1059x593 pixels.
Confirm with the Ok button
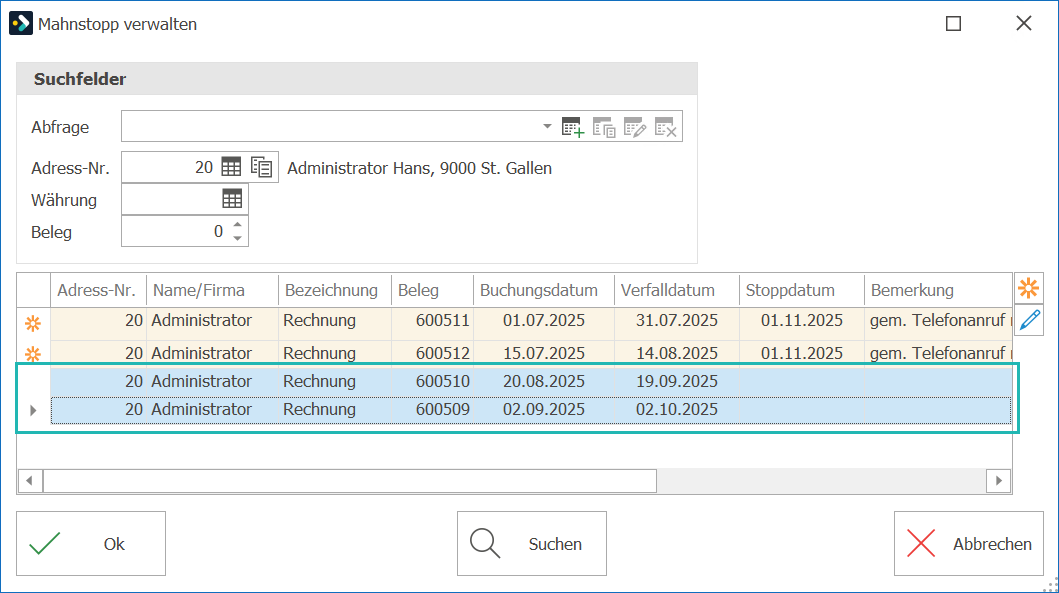click(91, 544)
